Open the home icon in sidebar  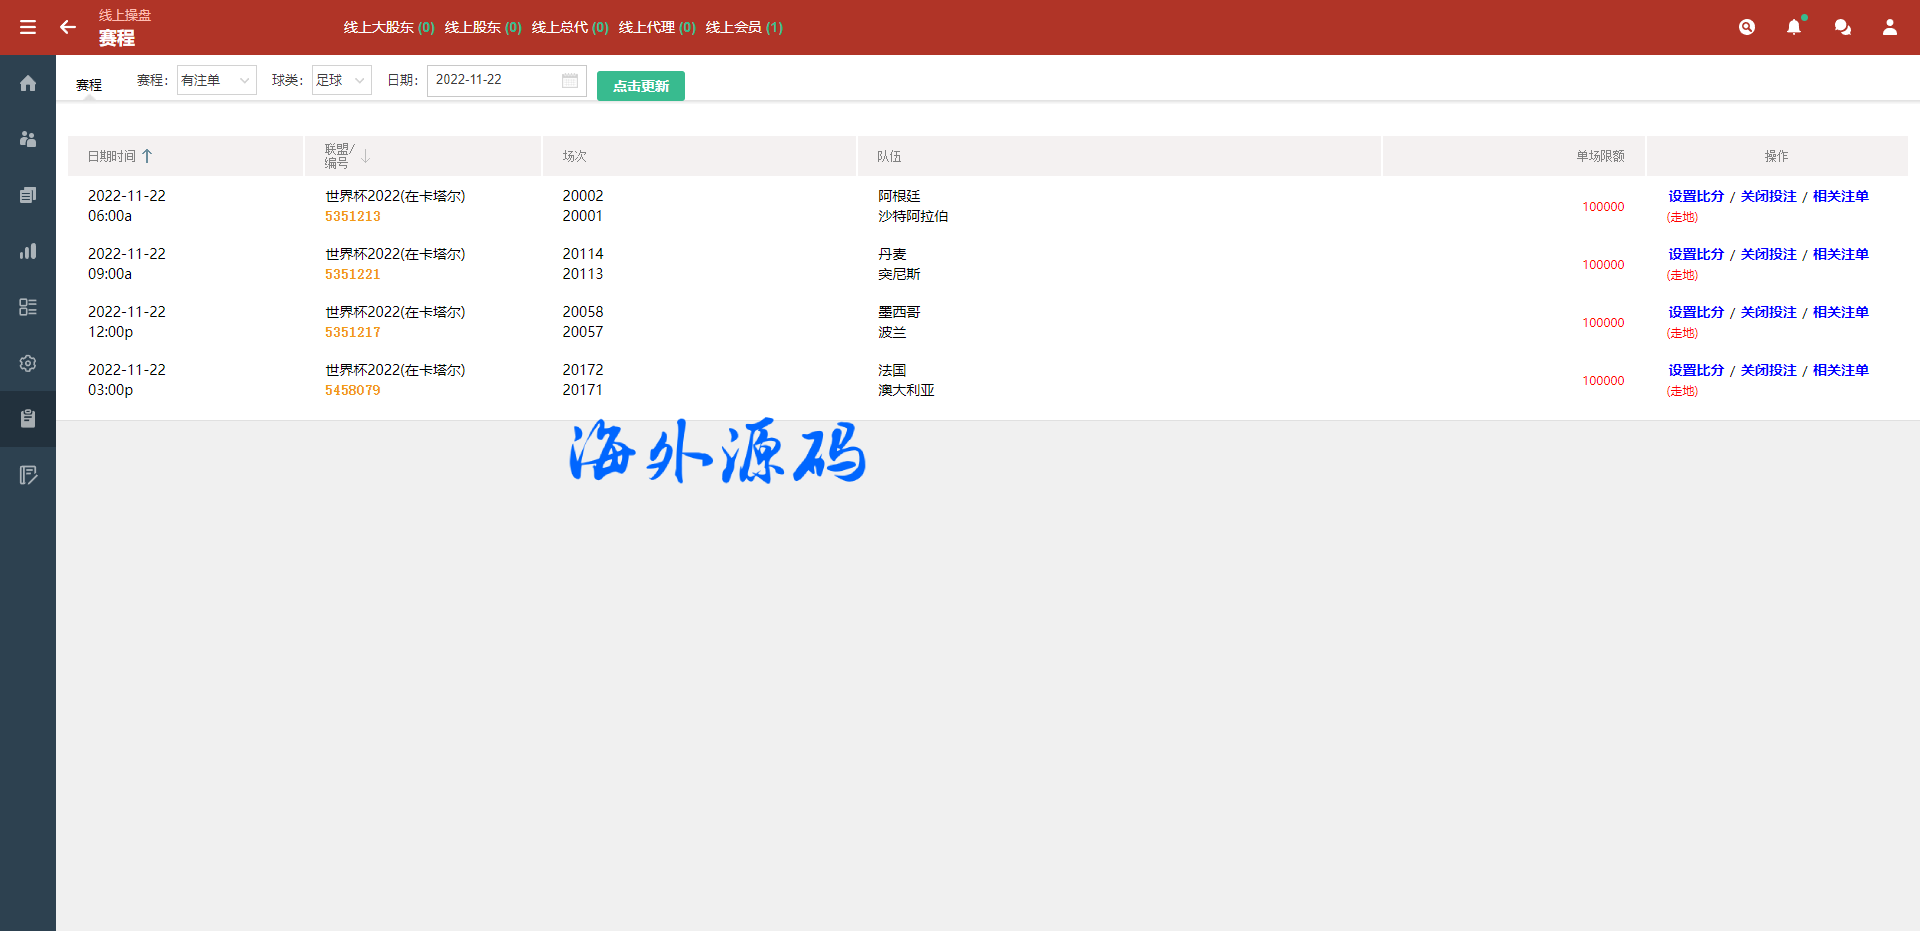coord(28,83)
